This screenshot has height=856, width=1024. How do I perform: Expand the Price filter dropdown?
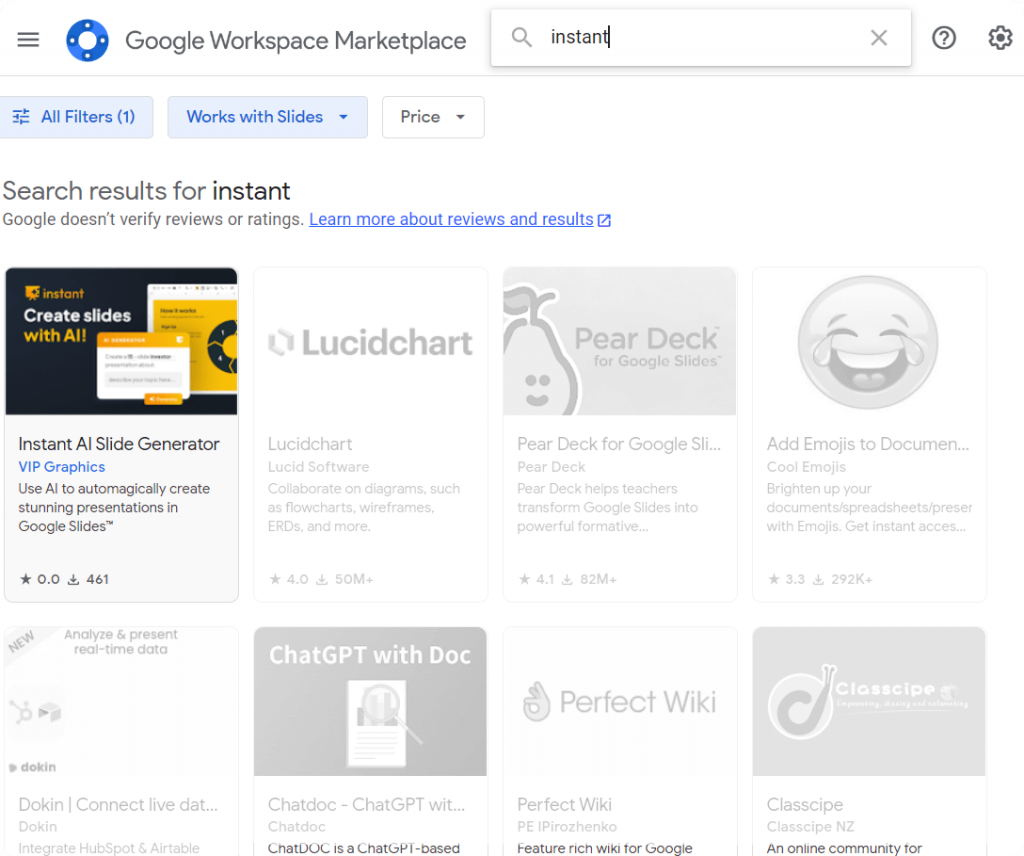coord(433,117)
